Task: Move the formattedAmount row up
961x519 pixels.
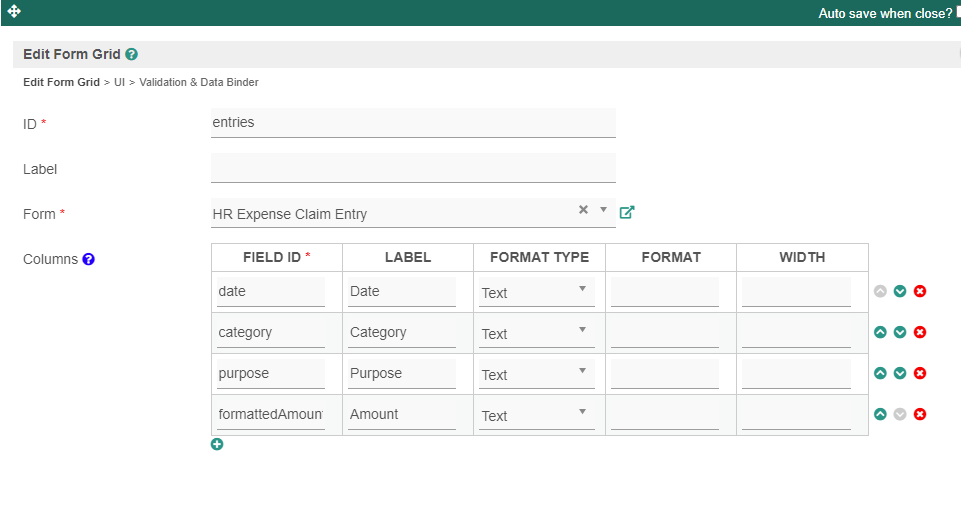Action: point(880,414)
